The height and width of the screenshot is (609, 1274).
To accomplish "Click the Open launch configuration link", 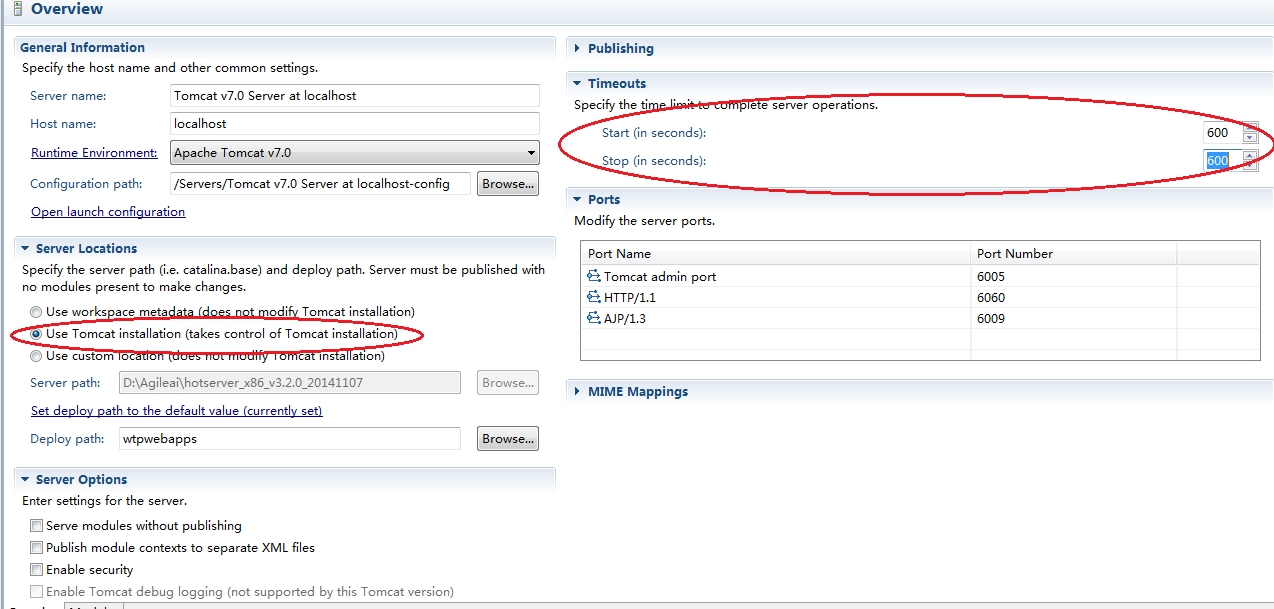I will (x=108, y=212).
